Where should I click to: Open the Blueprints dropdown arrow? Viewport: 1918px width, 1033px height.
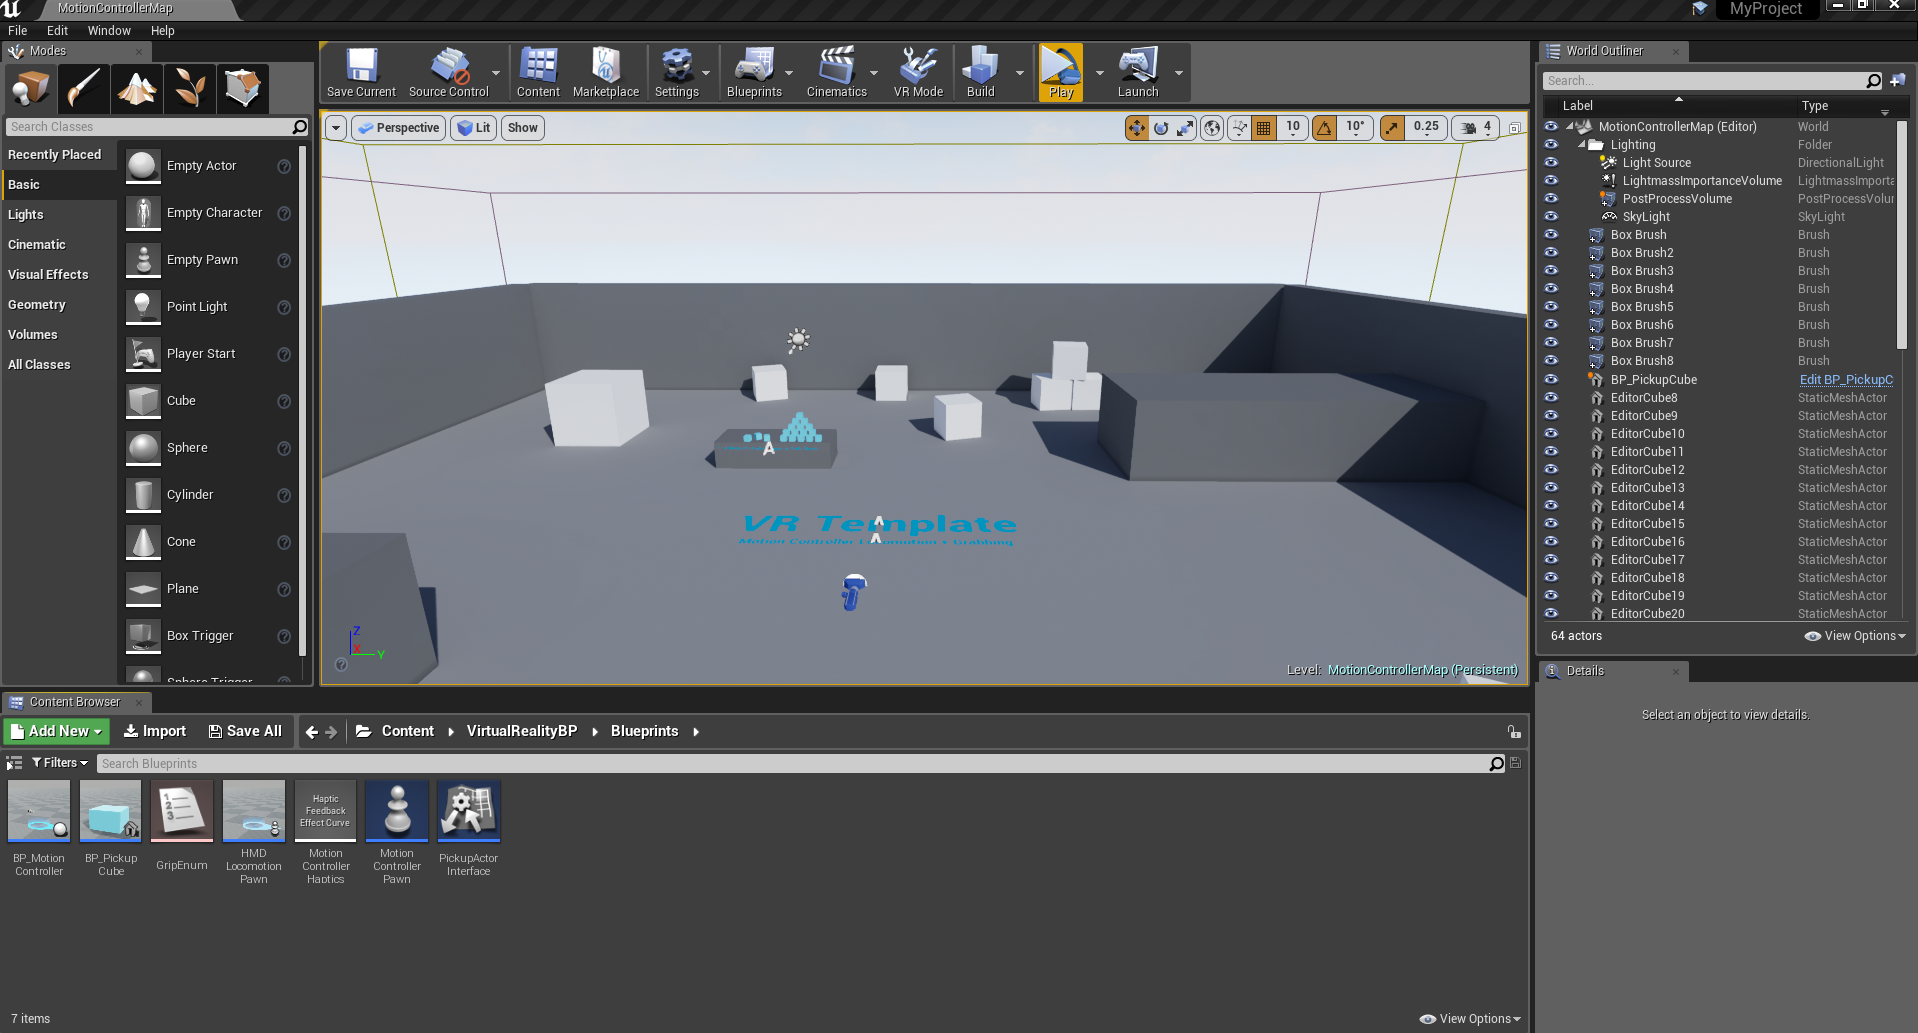(x=789, y=73)
